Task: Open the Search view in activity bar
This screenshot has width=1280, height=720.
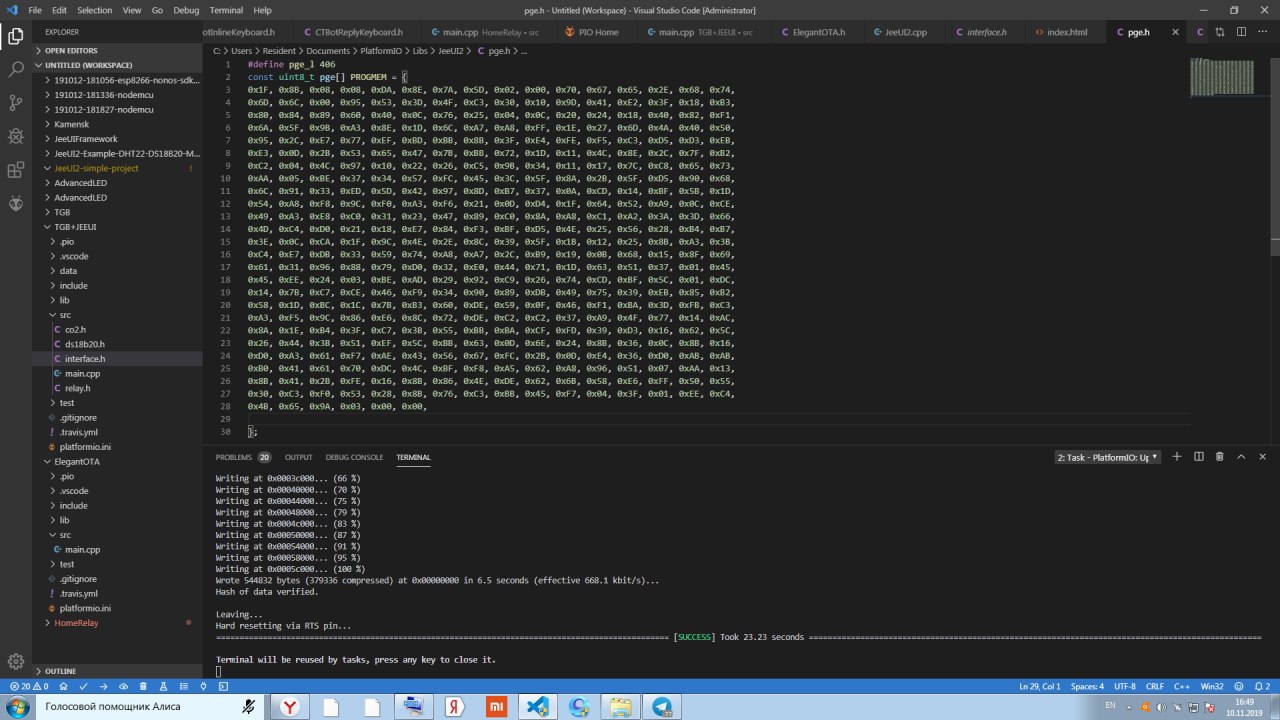Action: (16, 70)
